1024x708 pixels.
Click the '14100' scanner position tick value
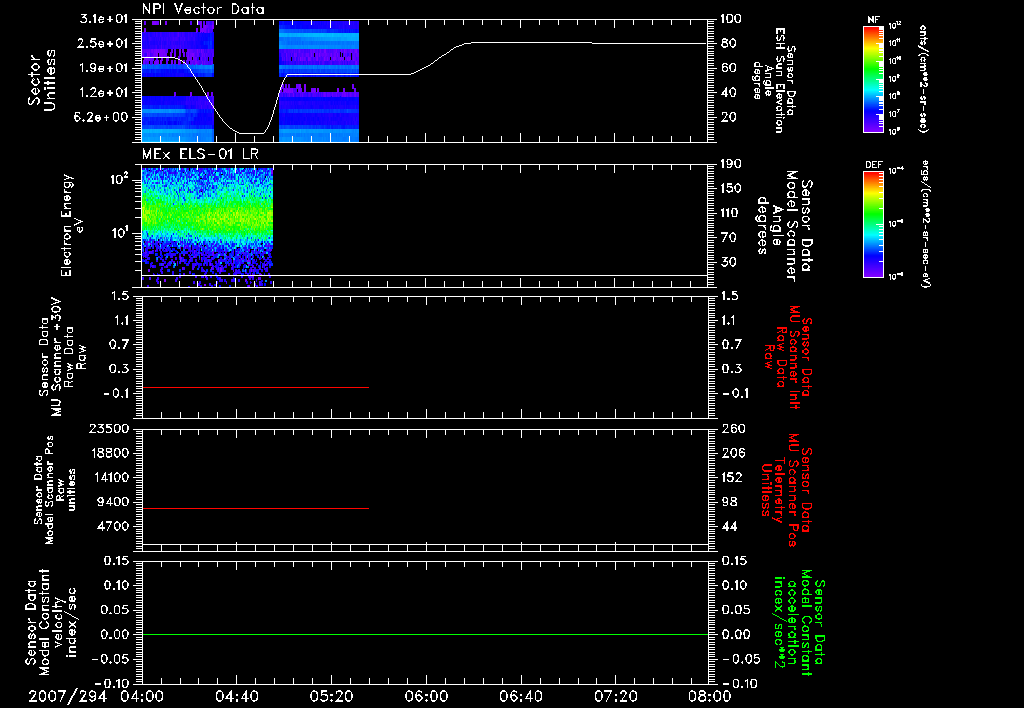point(108,477)
